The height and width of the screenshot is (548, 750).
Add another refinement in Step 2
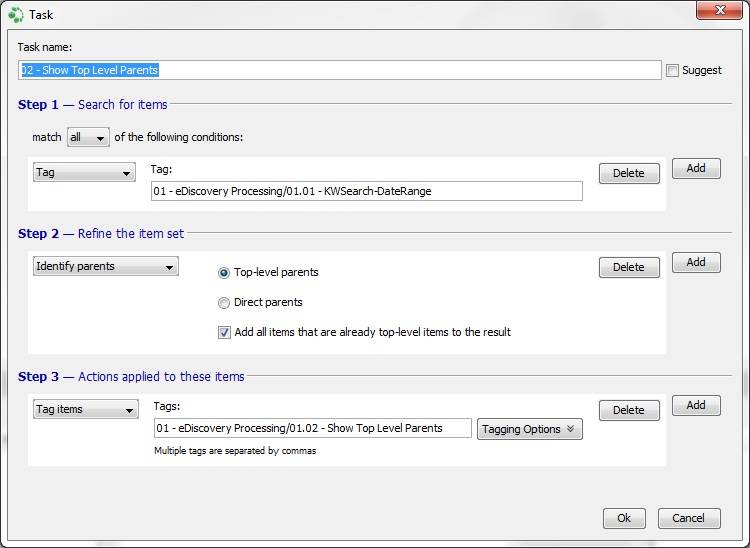click(x=696, y=263)
